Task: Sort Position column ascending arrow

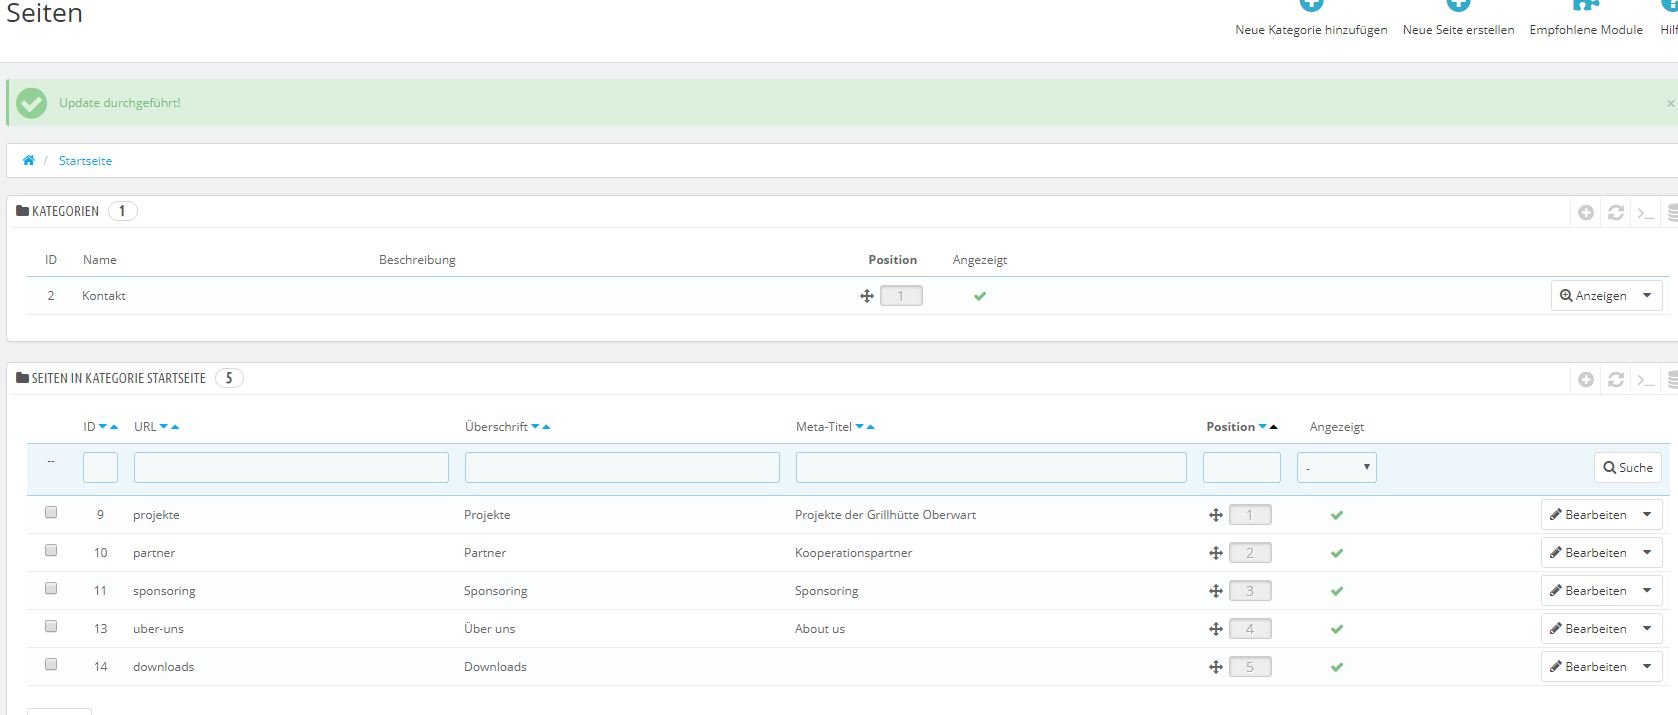Action: click(1273, 427)
